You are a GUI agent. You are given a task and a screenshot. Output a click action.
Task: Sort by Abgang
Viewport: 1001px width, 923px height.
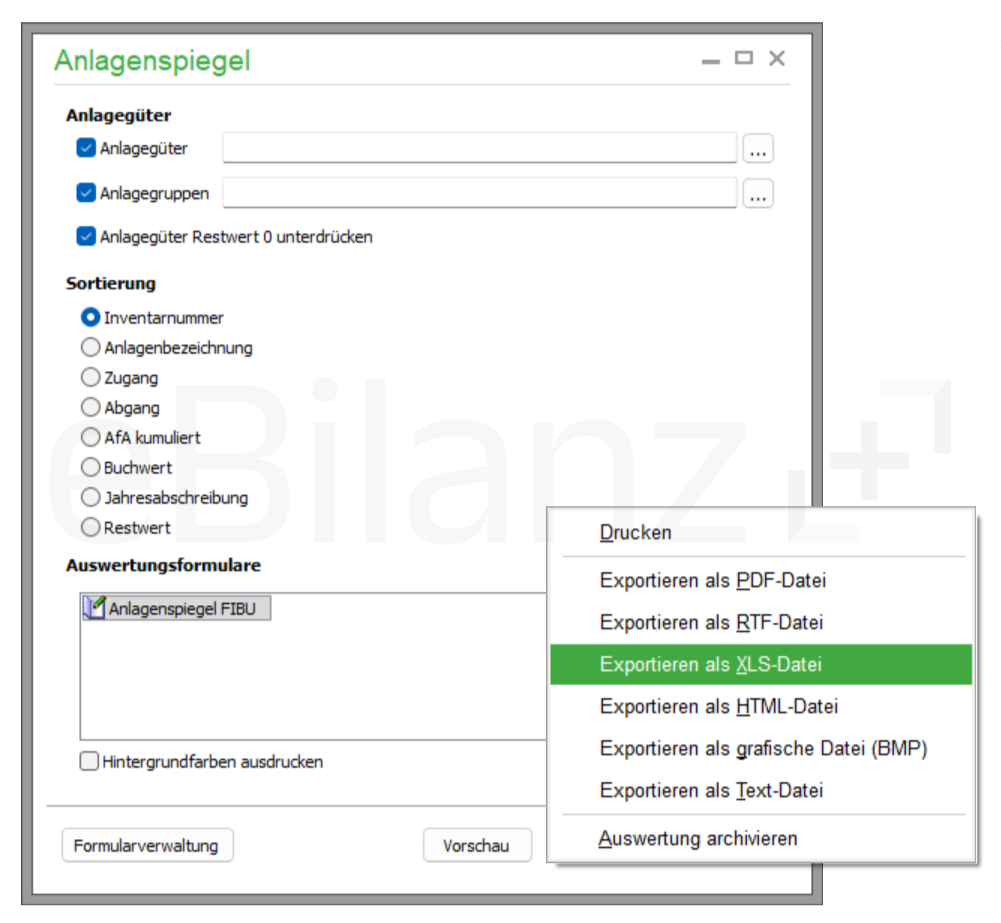[91, 407]
